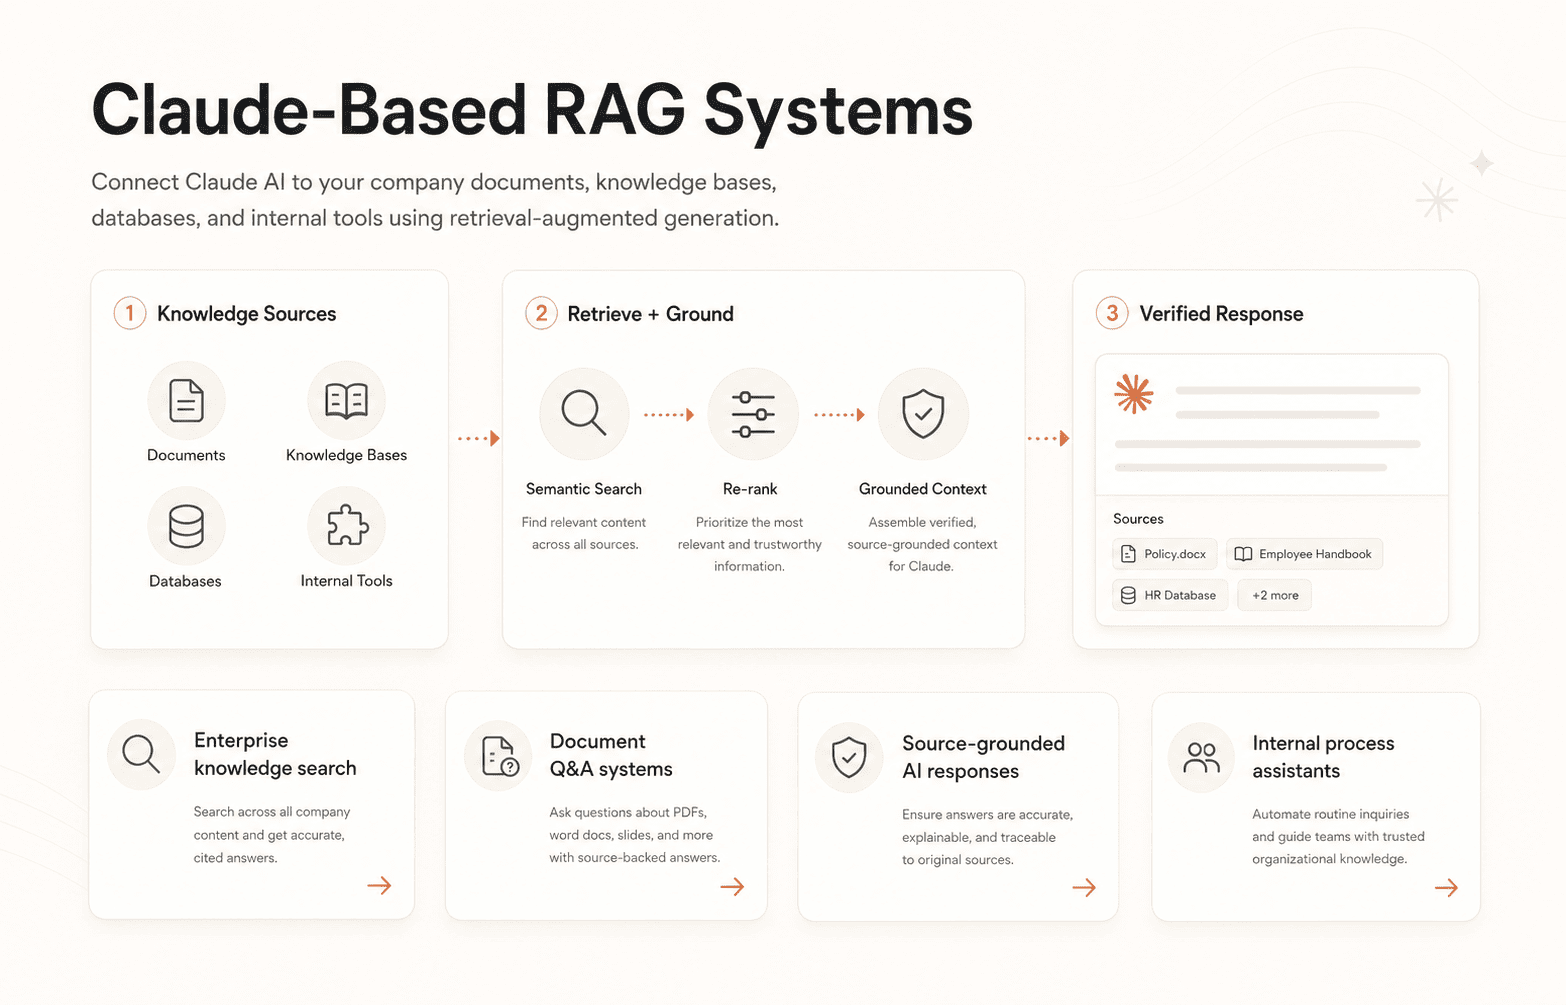Follow the arrow on Enterprise knowledge search card

click(379, 885)
